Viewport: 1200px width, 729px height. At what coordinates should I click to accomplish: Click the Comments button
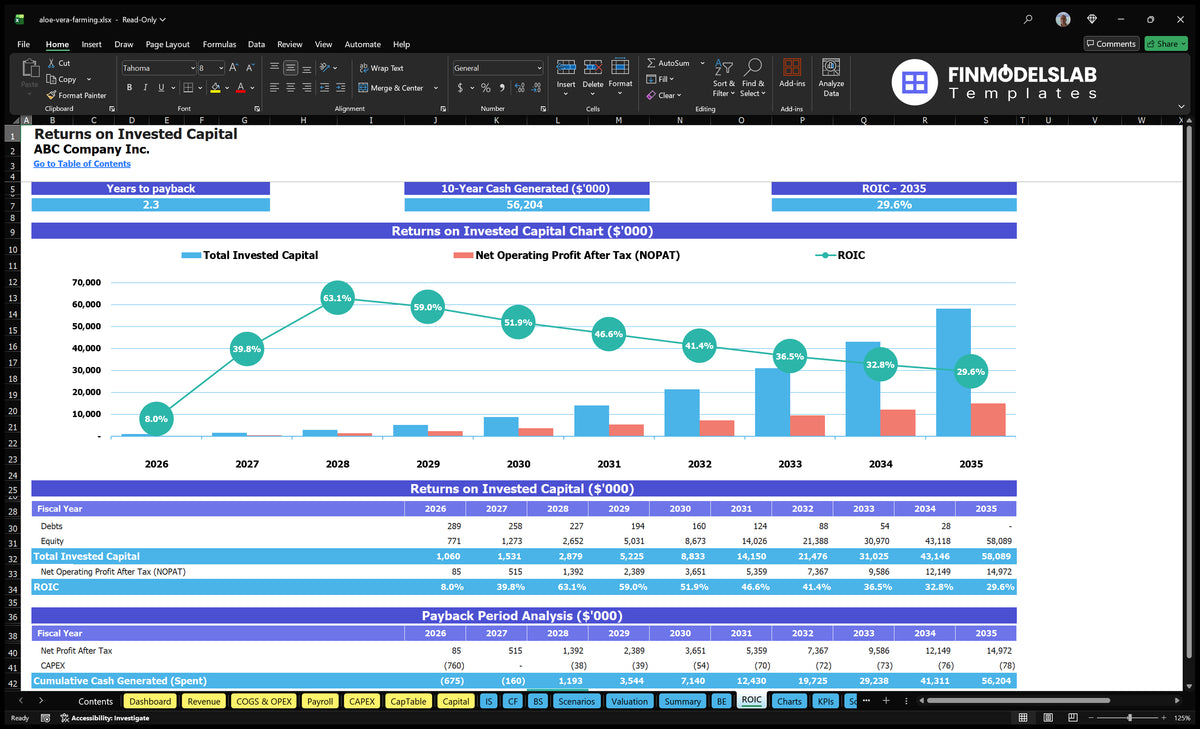(1111, 44)
